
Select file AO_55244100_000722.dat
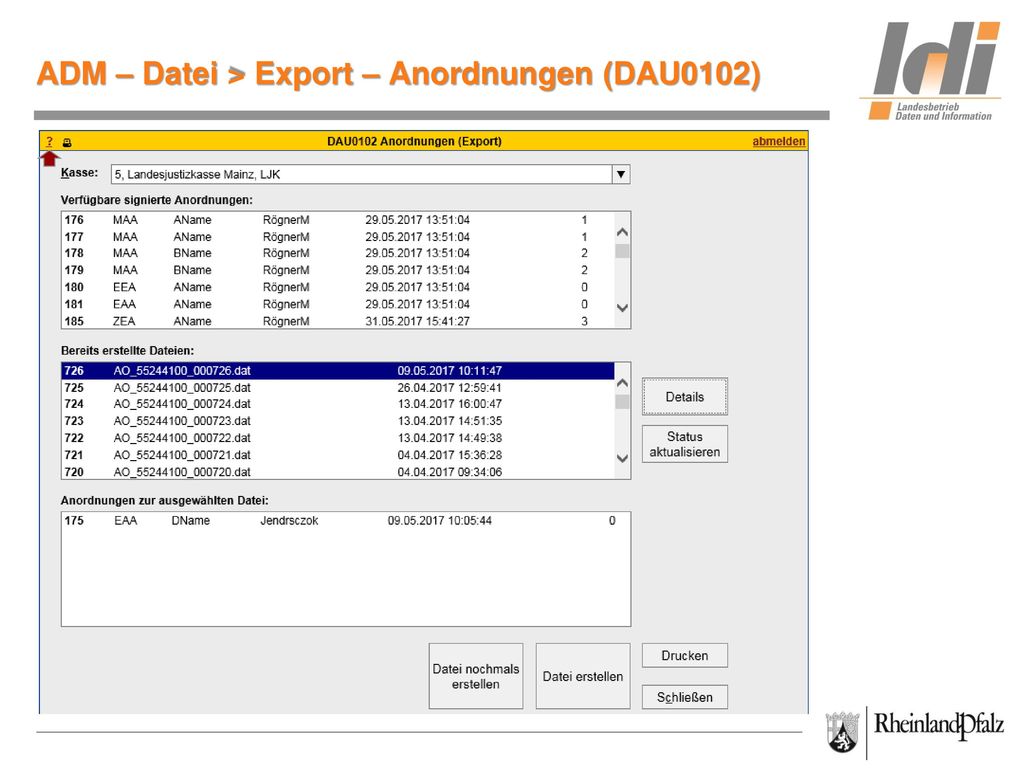coord(338,438)
